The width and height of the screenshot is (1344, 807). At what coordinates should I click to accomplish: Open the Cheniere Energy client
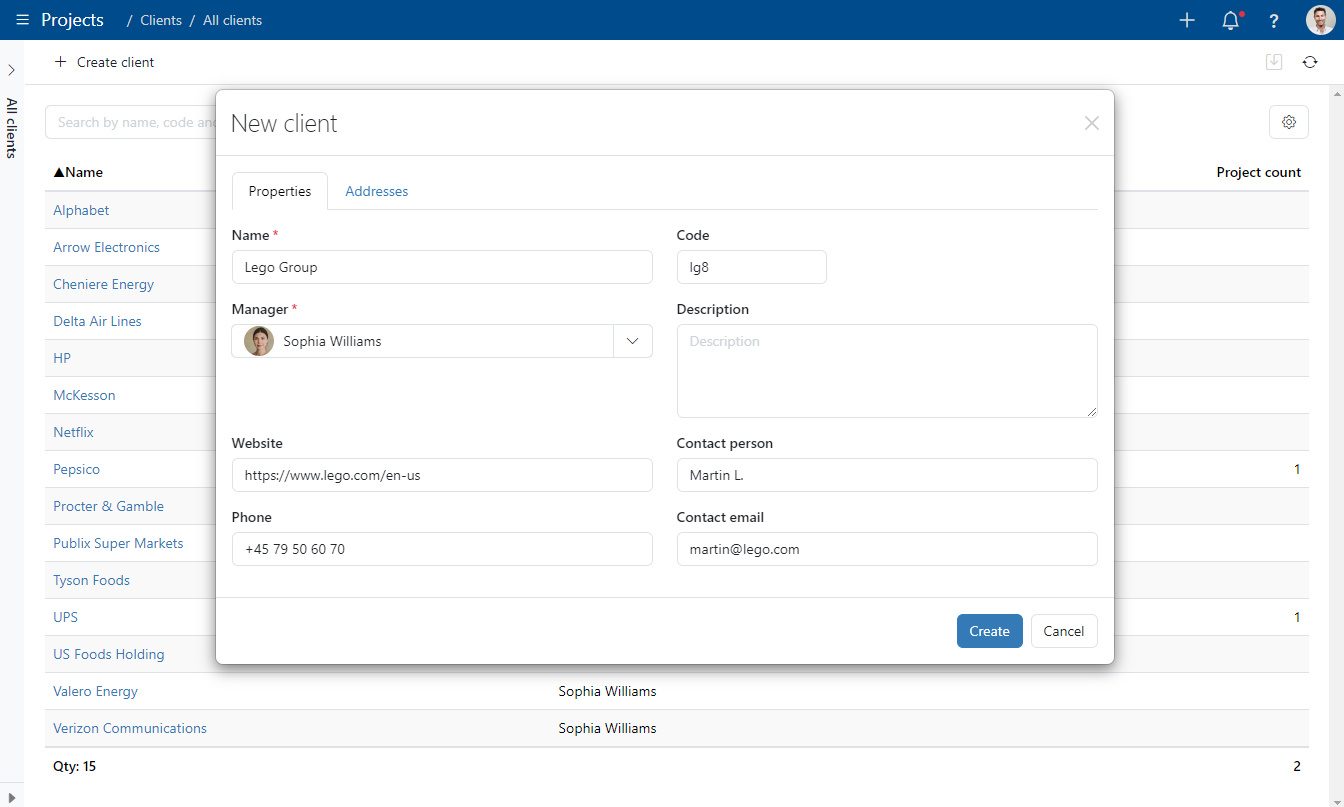[103, 284]
